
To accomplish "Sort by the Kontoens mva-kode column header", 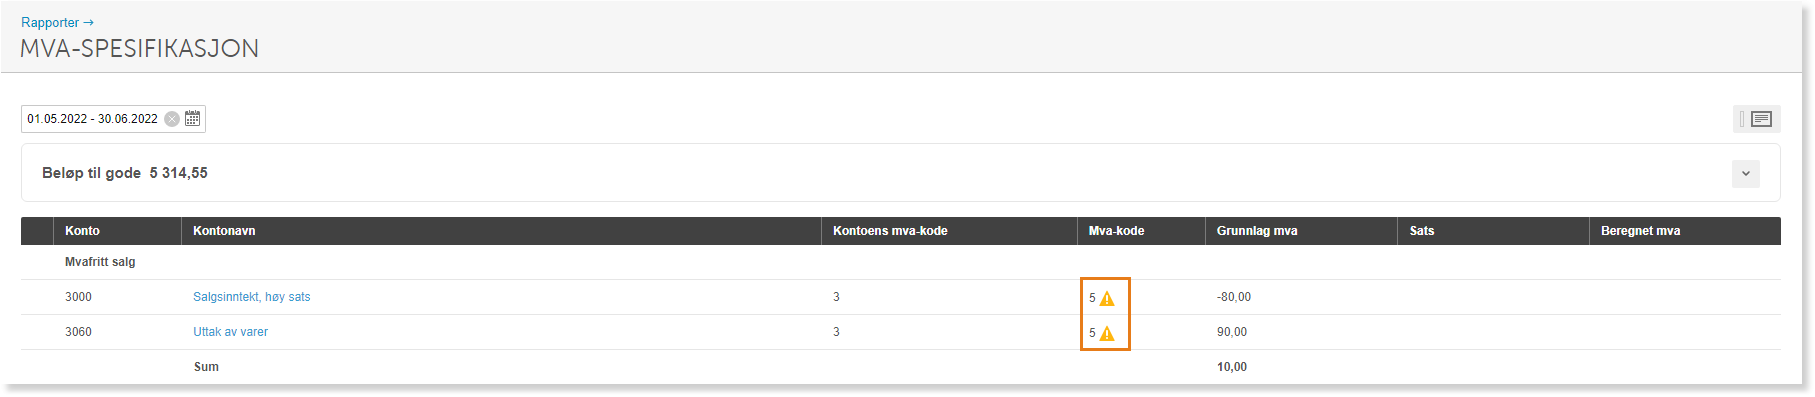I will (890, 231).
